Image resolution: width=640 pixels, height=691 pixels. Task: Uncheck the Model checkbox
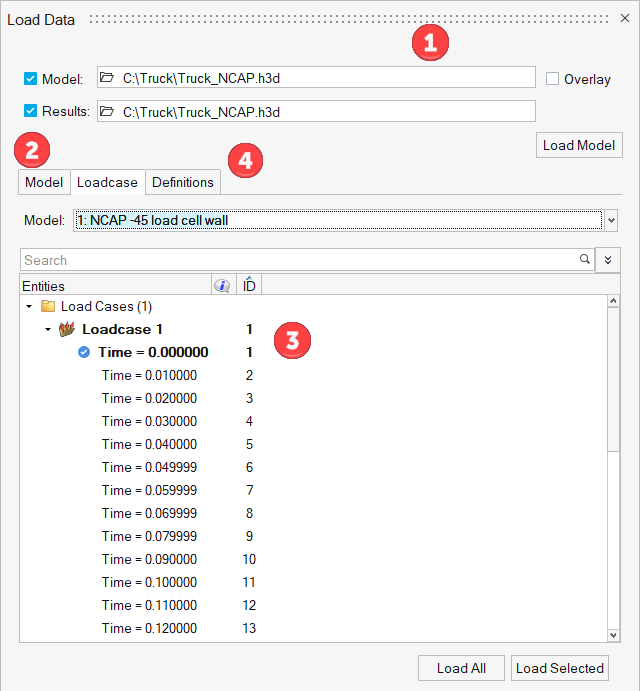pos(31,78)
